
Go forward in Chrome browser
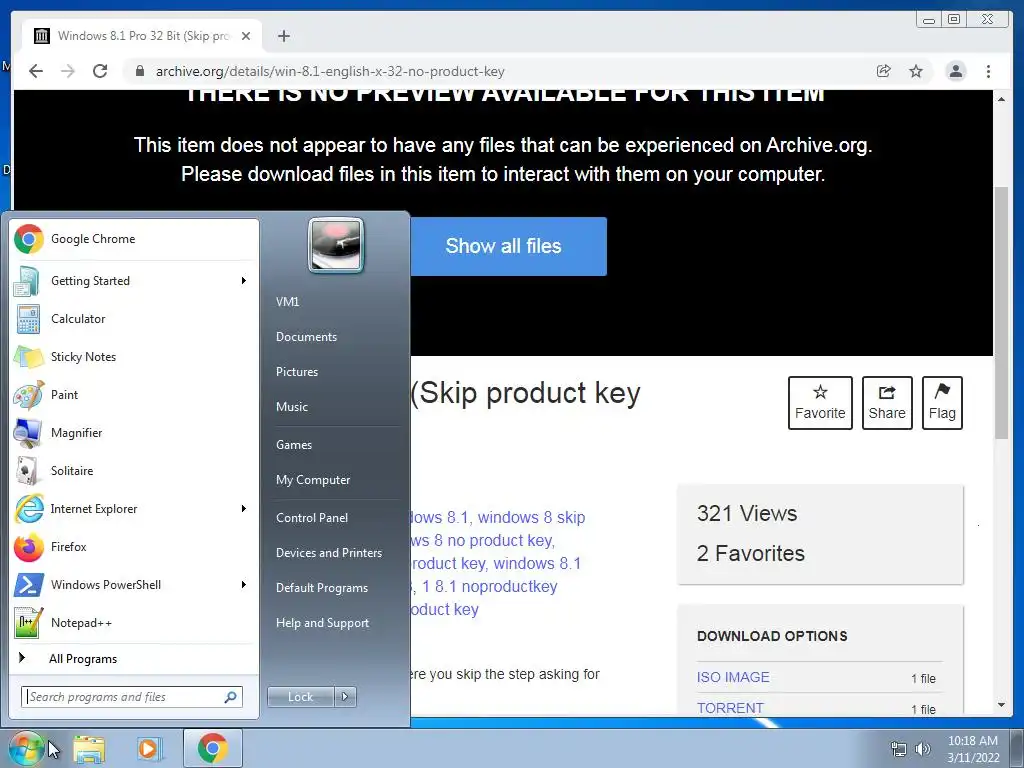click(x=68, y=71)
